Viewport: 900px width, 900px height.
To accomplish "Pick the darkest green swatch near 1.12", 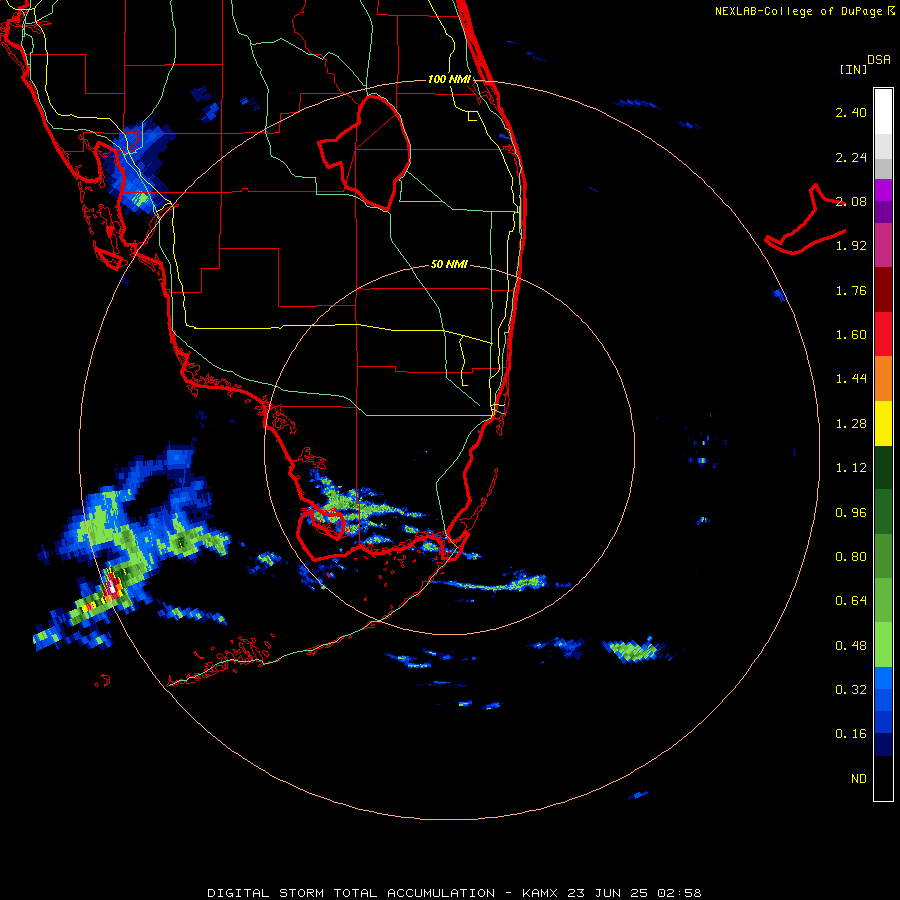I will click(883, 468).
